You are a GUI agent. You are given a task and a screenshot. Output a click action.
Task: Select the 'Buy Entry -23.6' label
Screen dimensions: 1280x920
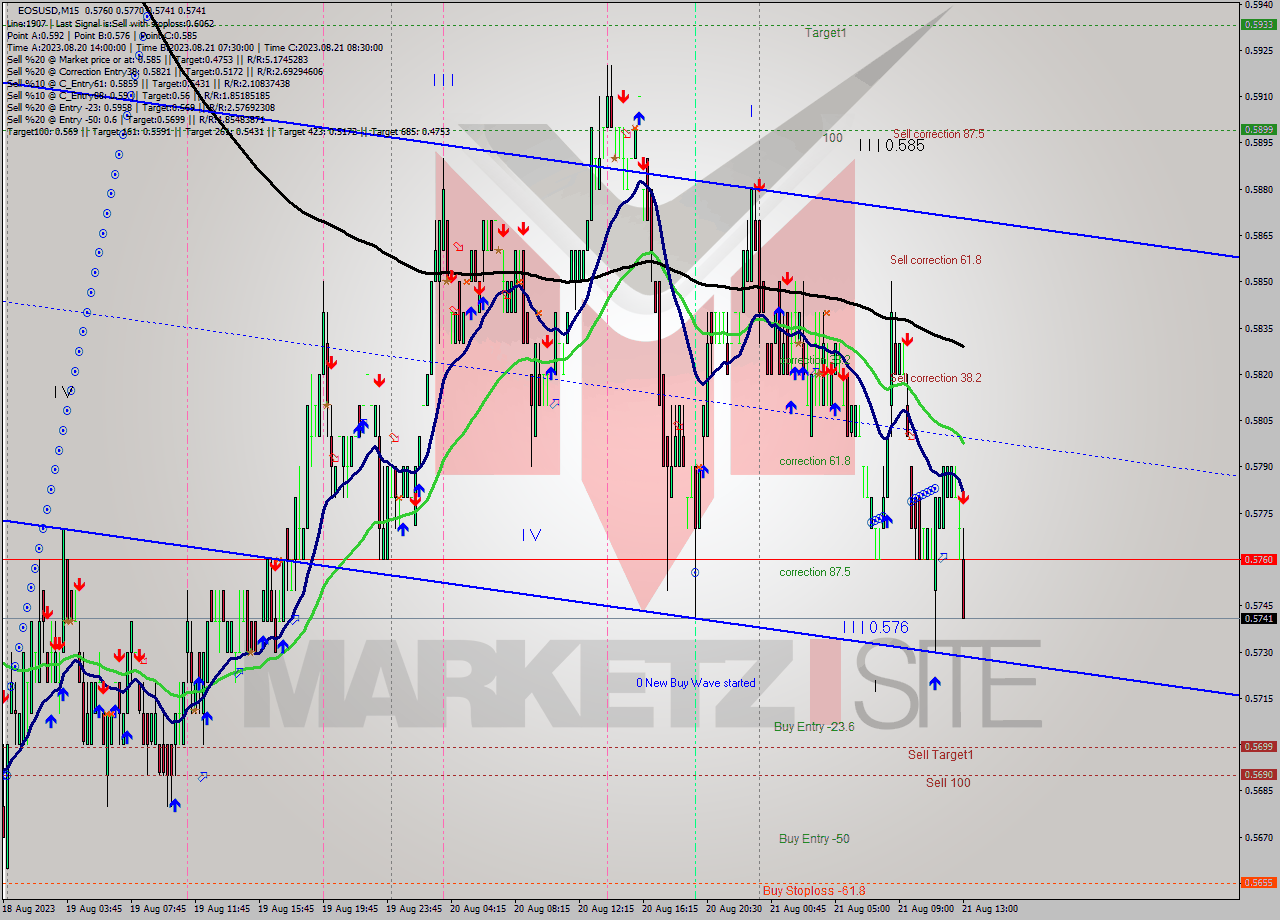pos(814,727)
